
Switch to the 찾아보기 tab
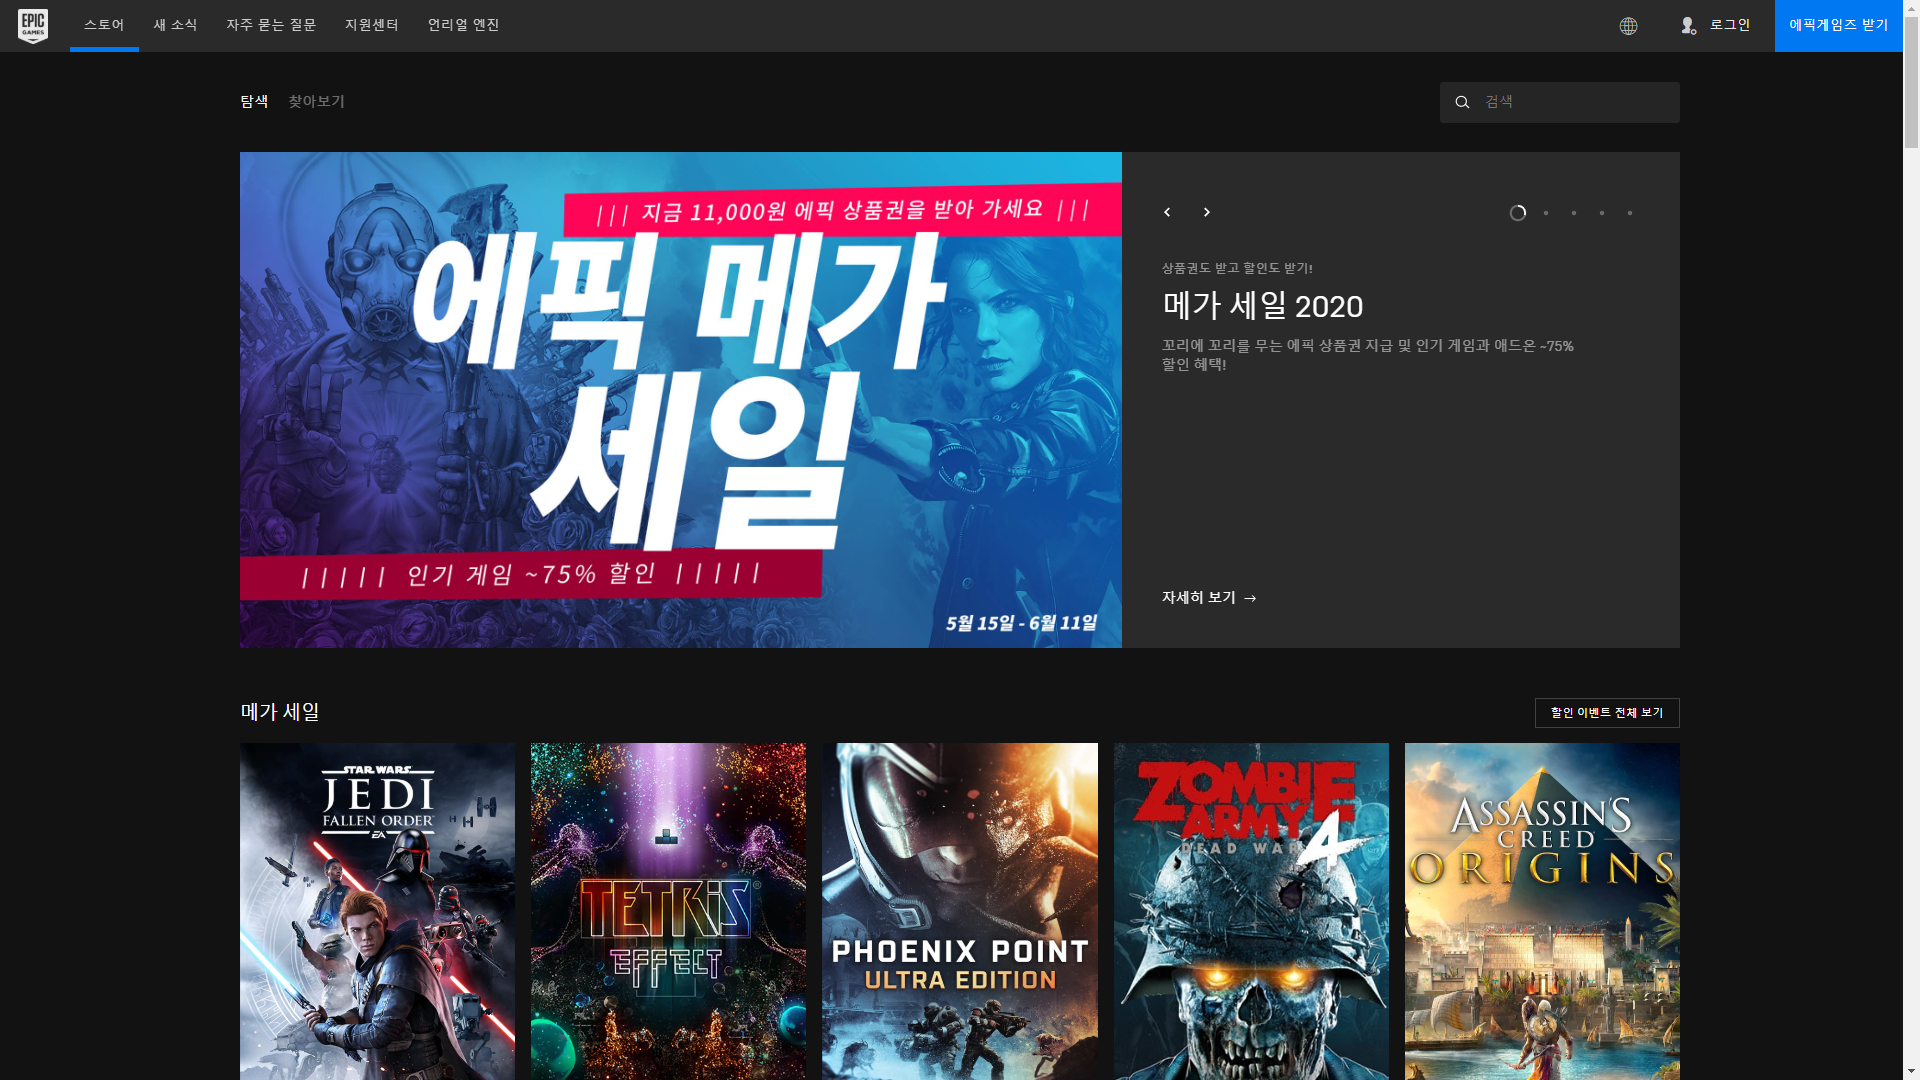tap(316, 101)
